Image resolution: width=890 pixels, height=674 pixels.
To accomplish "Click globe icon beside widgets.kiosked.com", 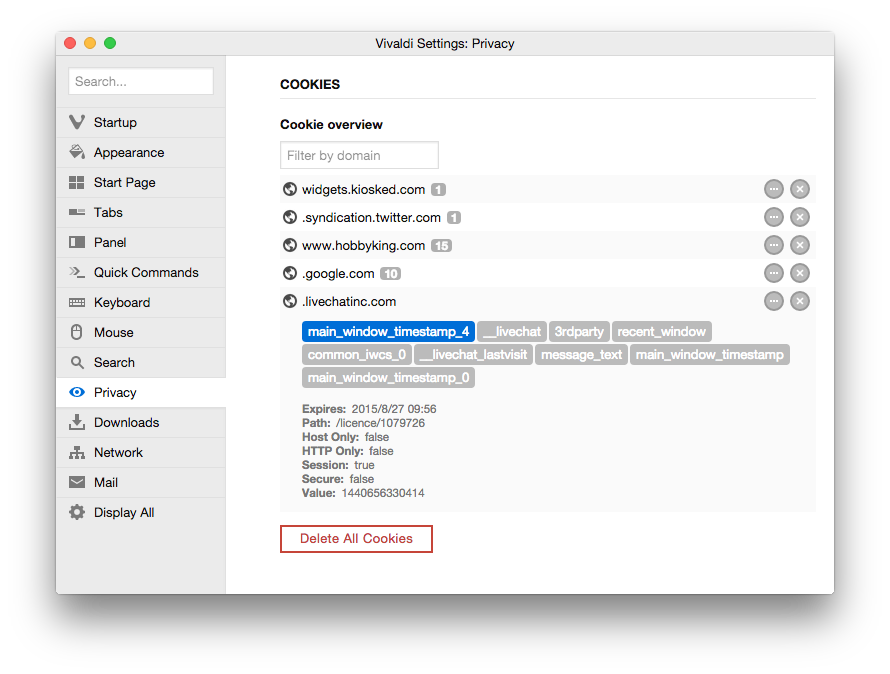I will (x=289, y=189).
